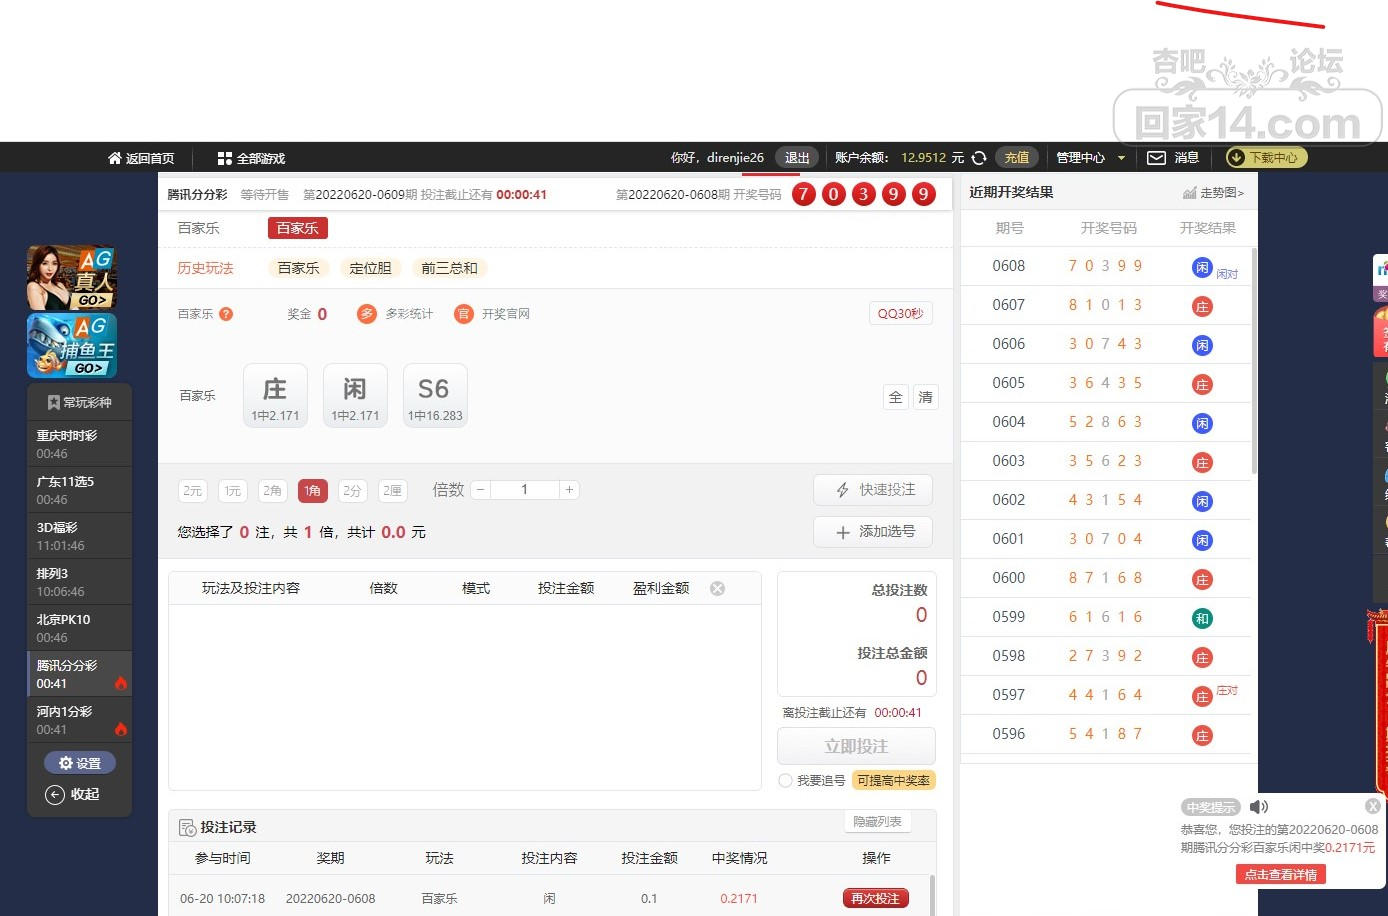Increase the 倍数 multiplier
Image resolution: width=1388 pixels, height=916 pixels.
tap(569, 490)
